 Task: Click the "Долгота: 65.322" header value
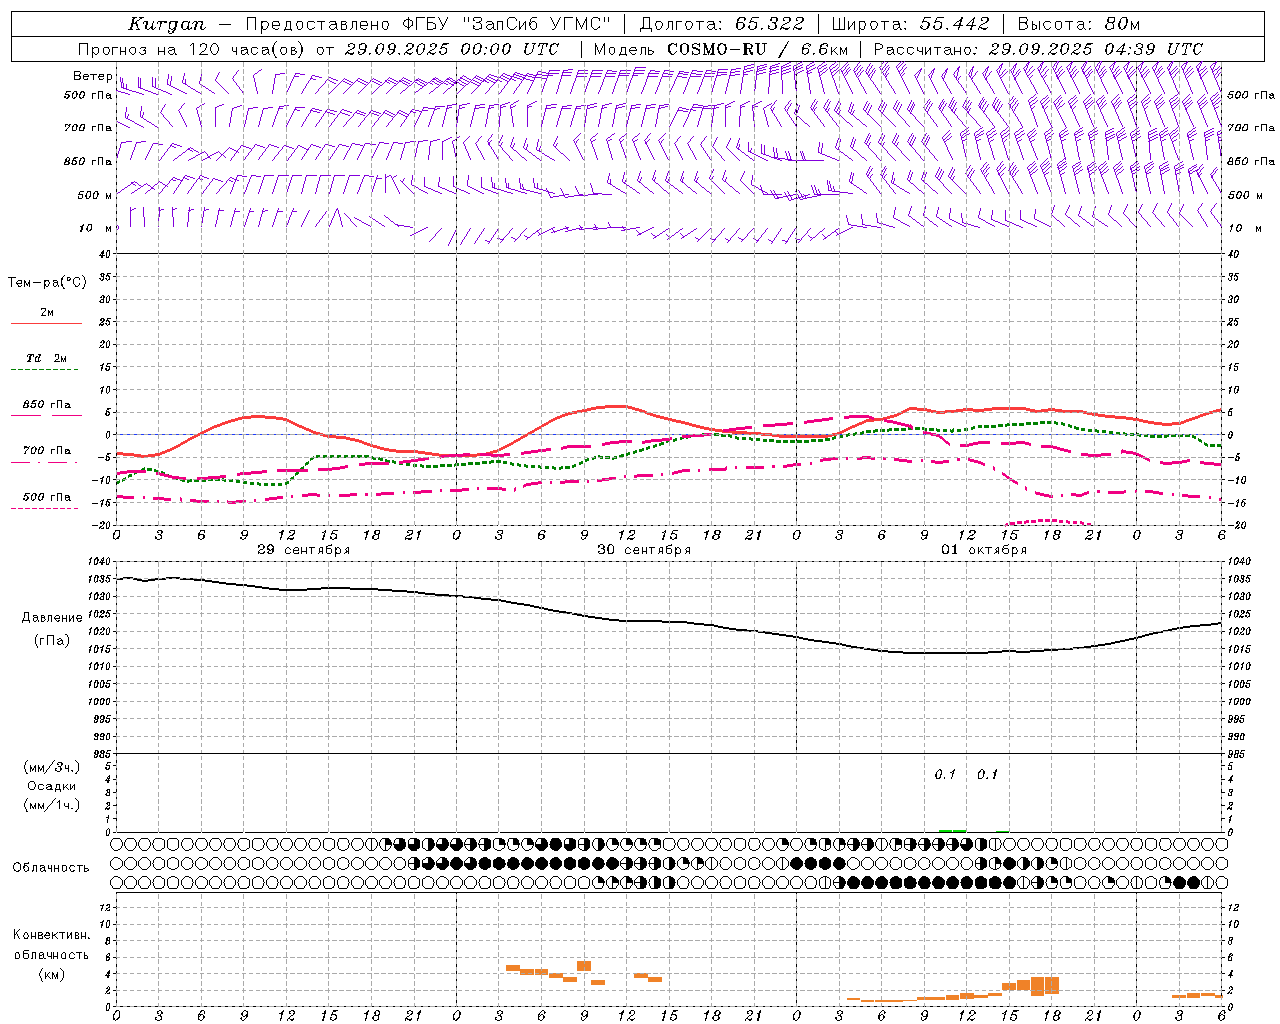[721, 24]
